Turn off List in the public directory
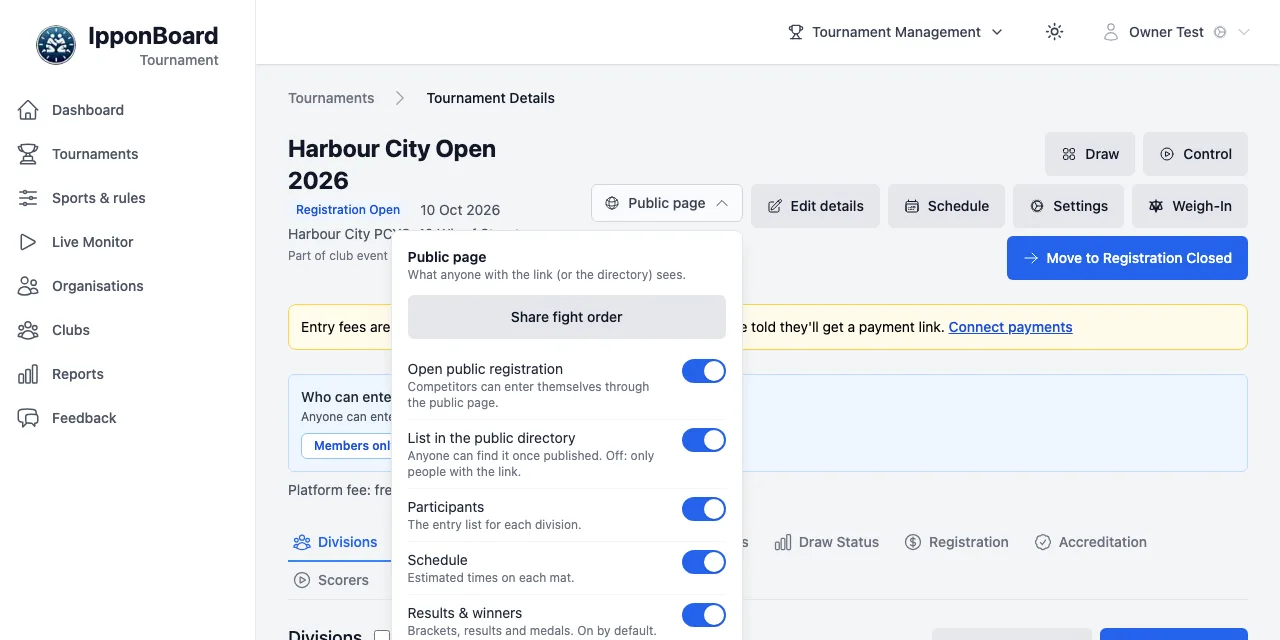The image size is (1280, 640). (x=704, y=440)
